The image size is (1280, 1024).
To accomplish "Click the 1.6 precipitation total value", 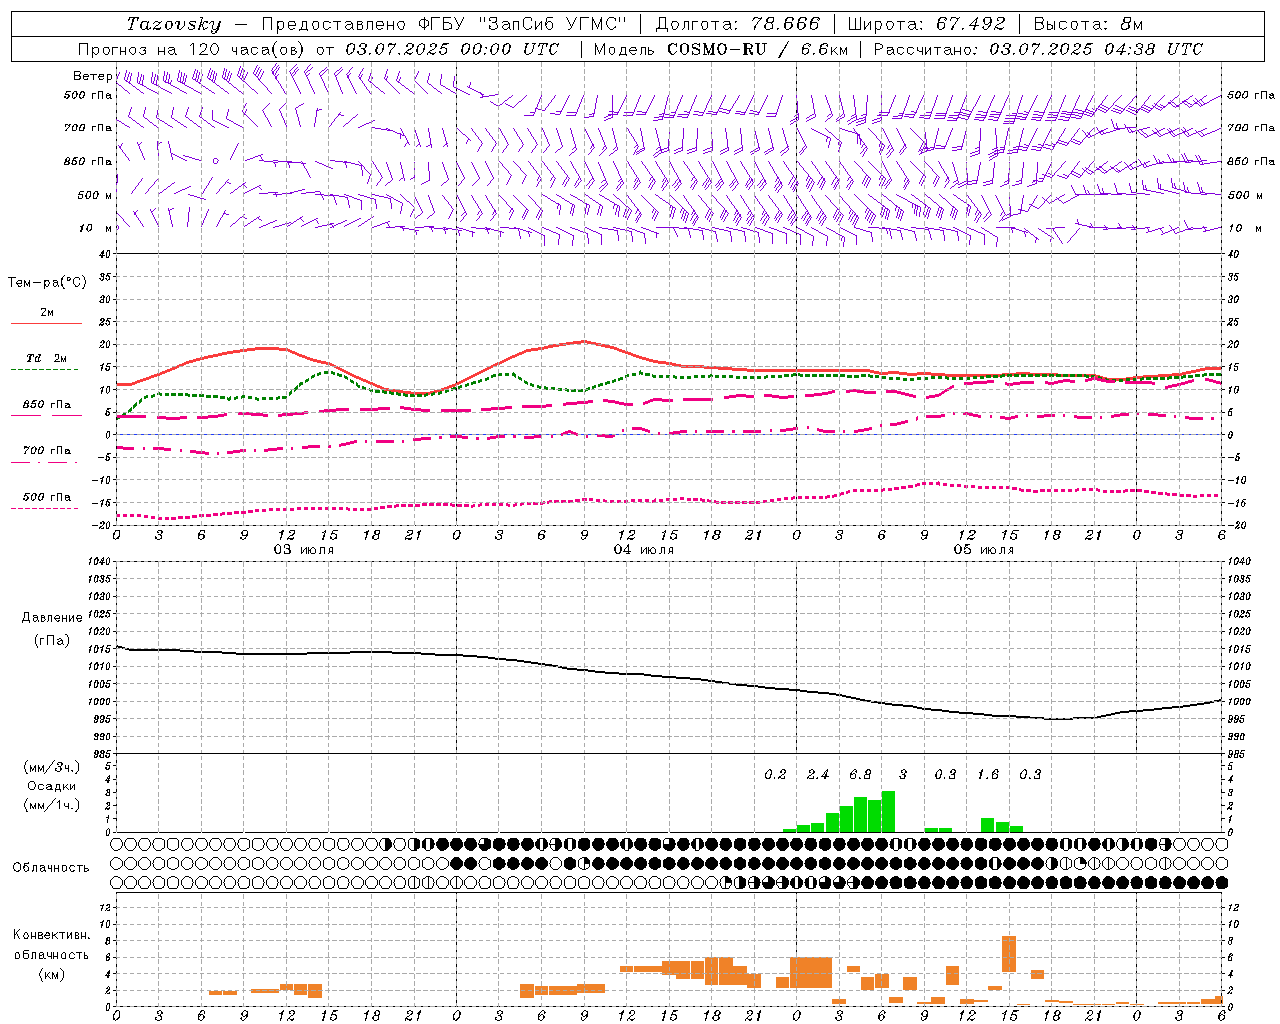I will click(988, 775).
